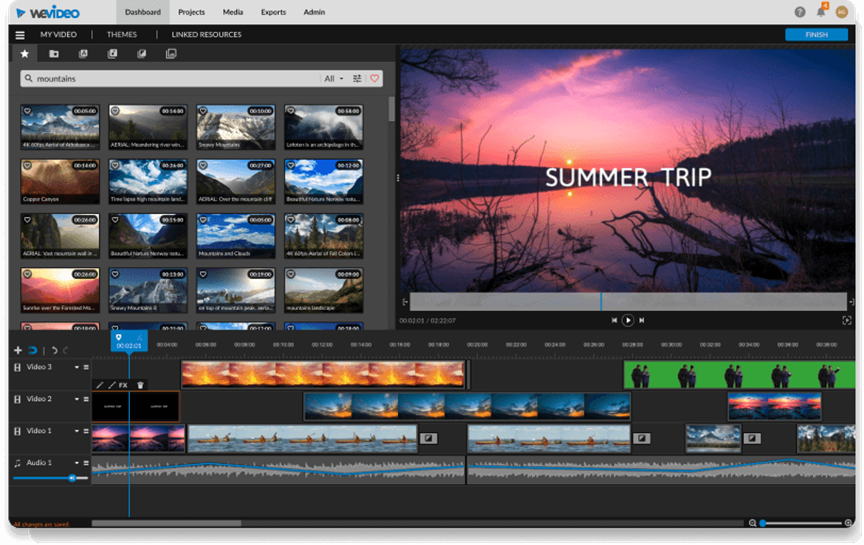This screenshot has height=545, width=864.
Task: Click the Audio 1 volume slider handle
Action: pos(72,478)
